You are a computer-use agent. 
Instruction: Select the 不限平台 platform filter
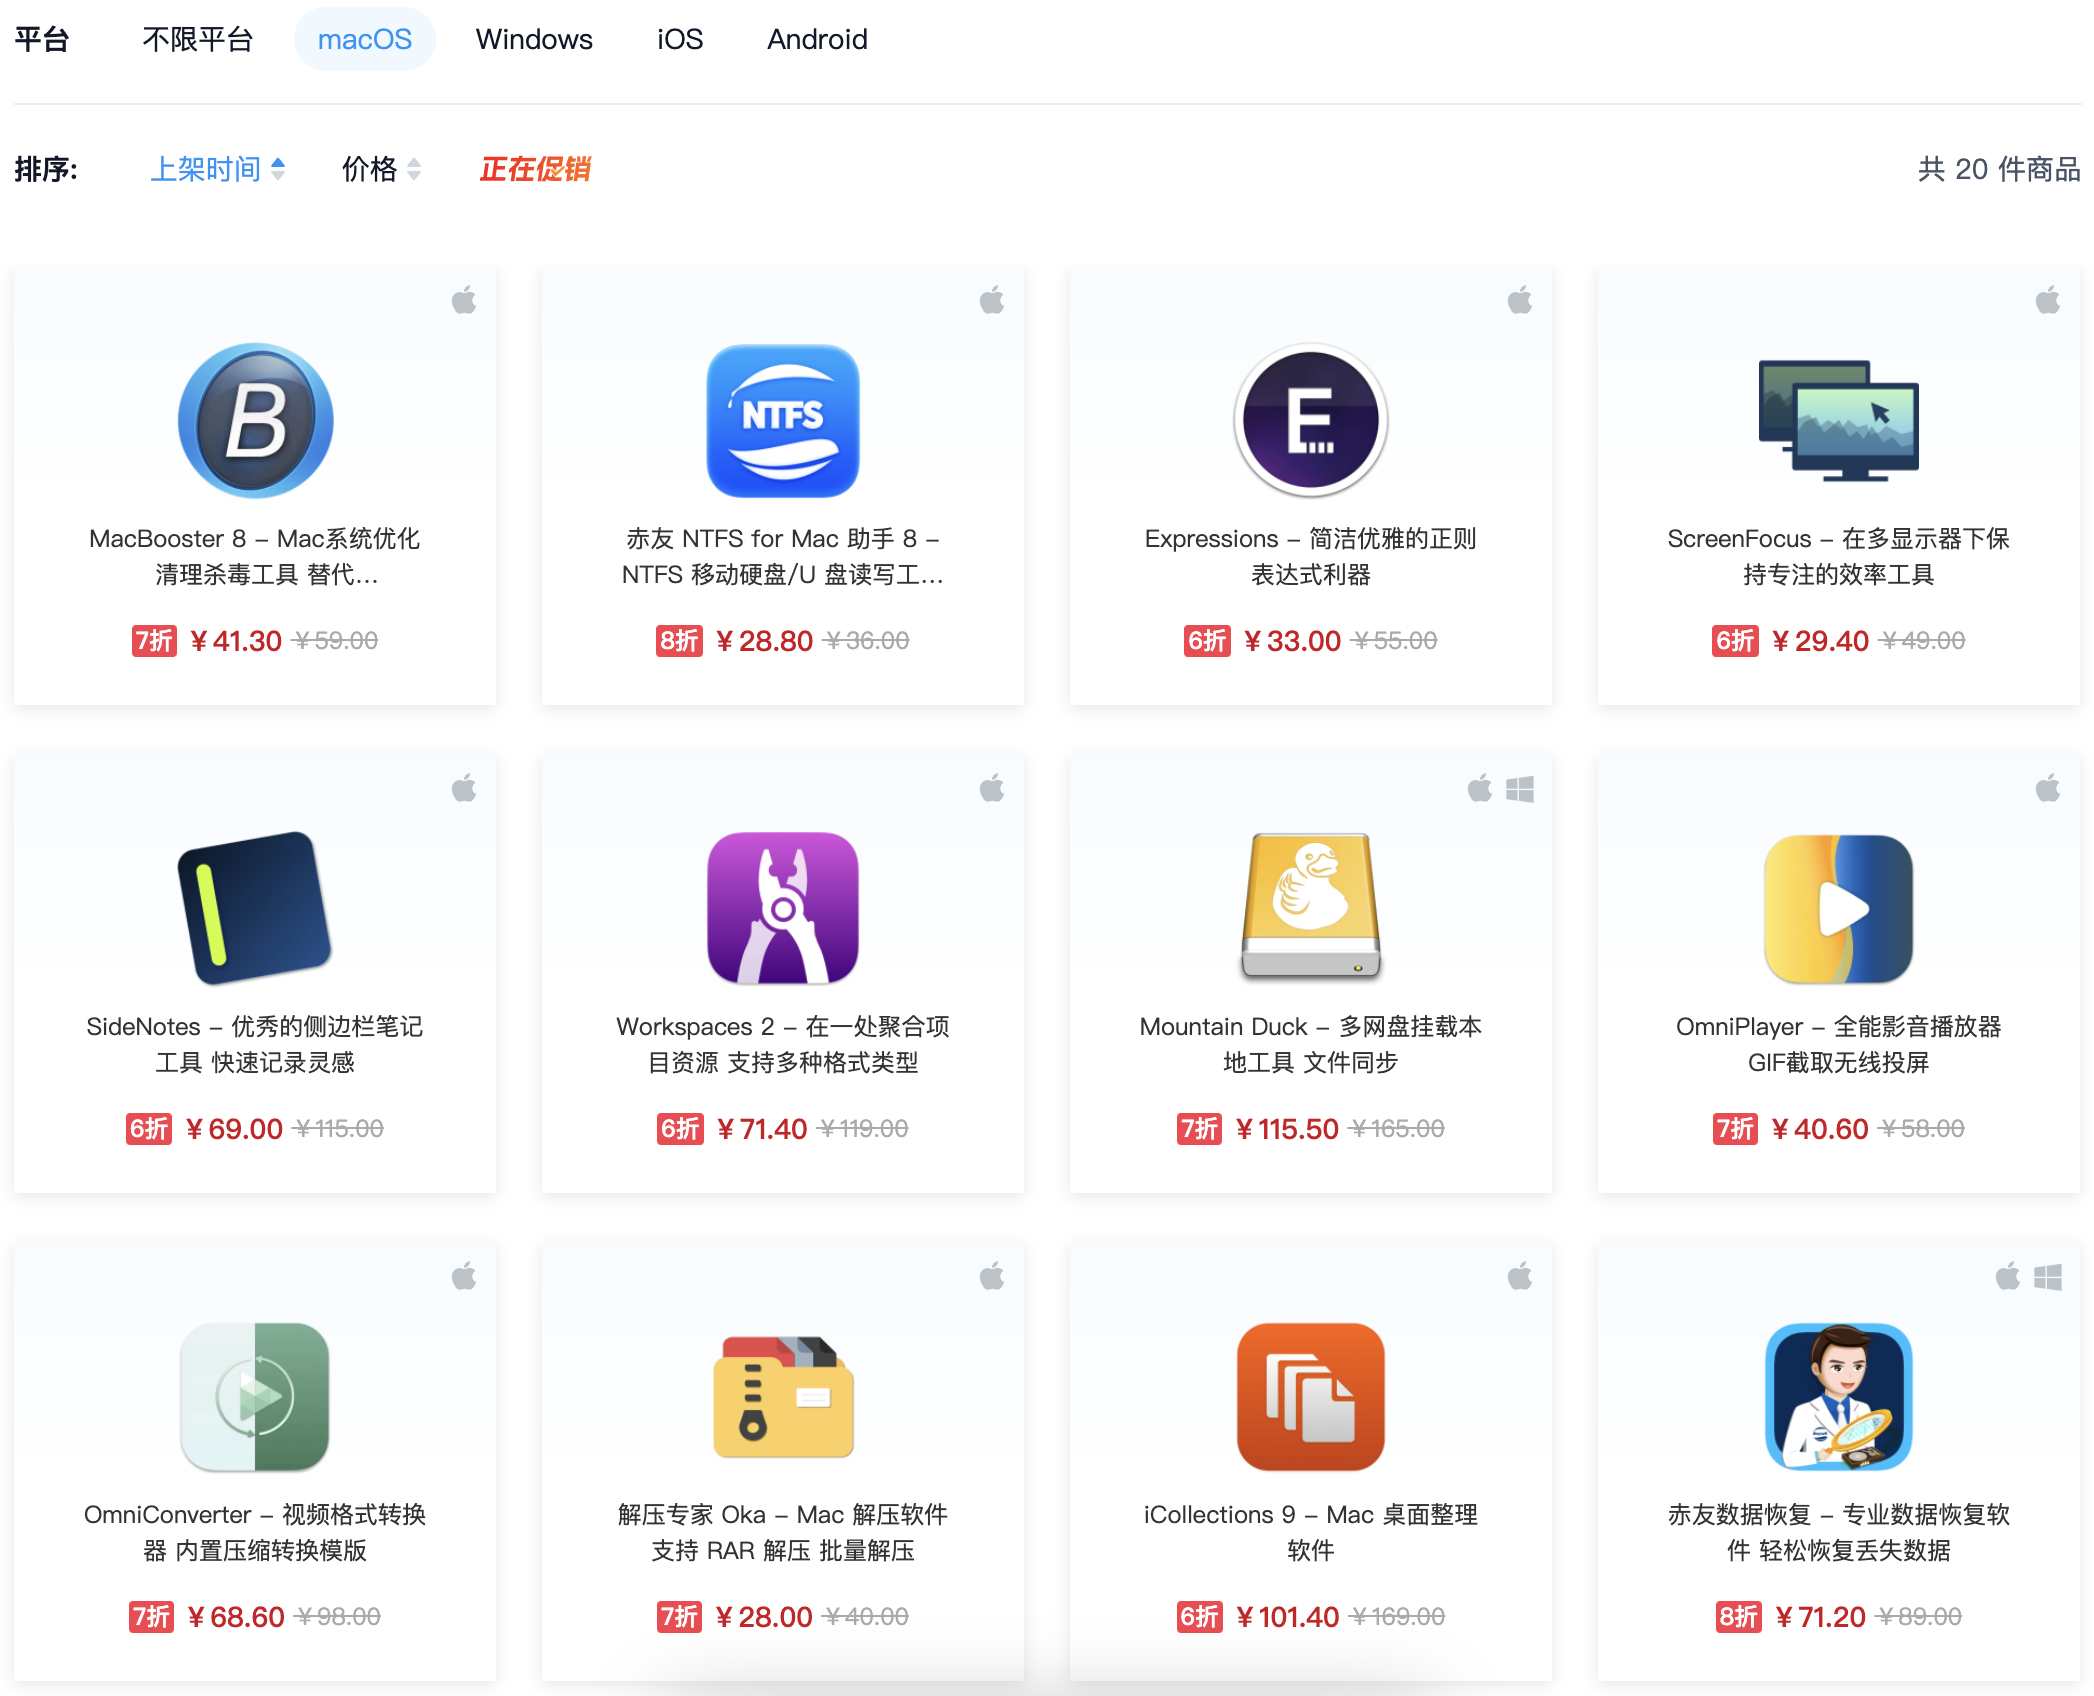point(197,39)
